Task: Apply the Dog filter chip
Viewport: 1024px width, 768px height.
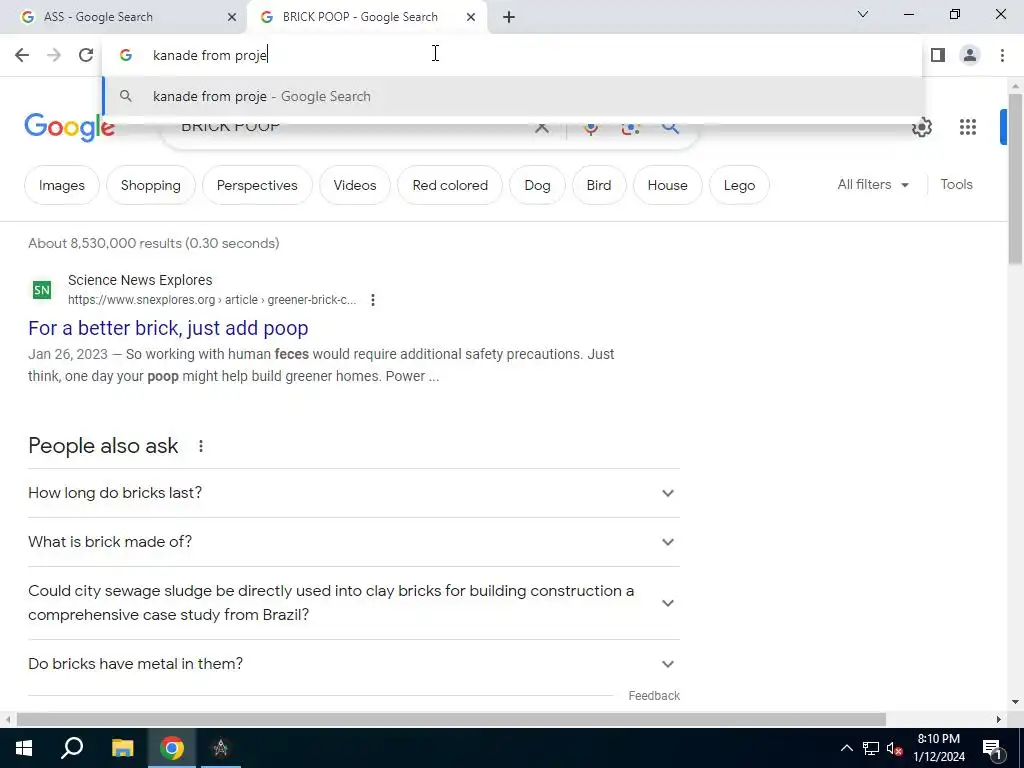Action: (537, 185)
